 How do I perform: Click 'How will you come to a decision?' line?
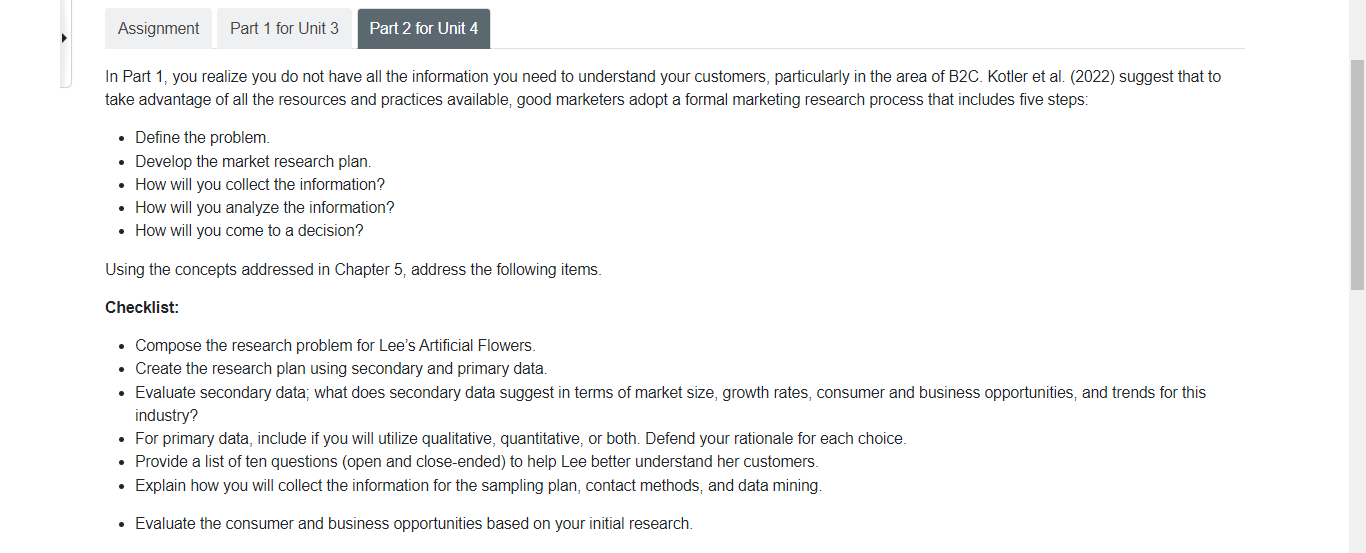pyautogui.click(x=250, y=230)
